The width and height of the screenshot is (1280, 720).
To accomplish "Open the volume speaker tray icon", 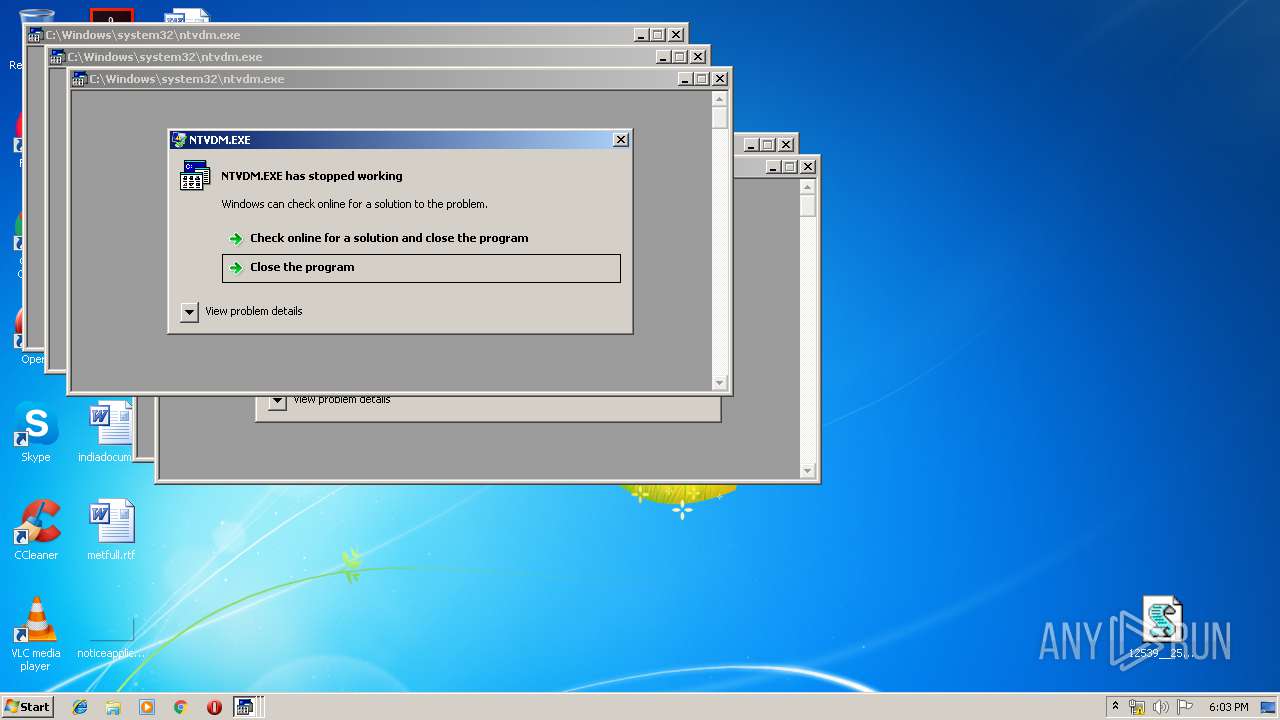I will 1161,707.
